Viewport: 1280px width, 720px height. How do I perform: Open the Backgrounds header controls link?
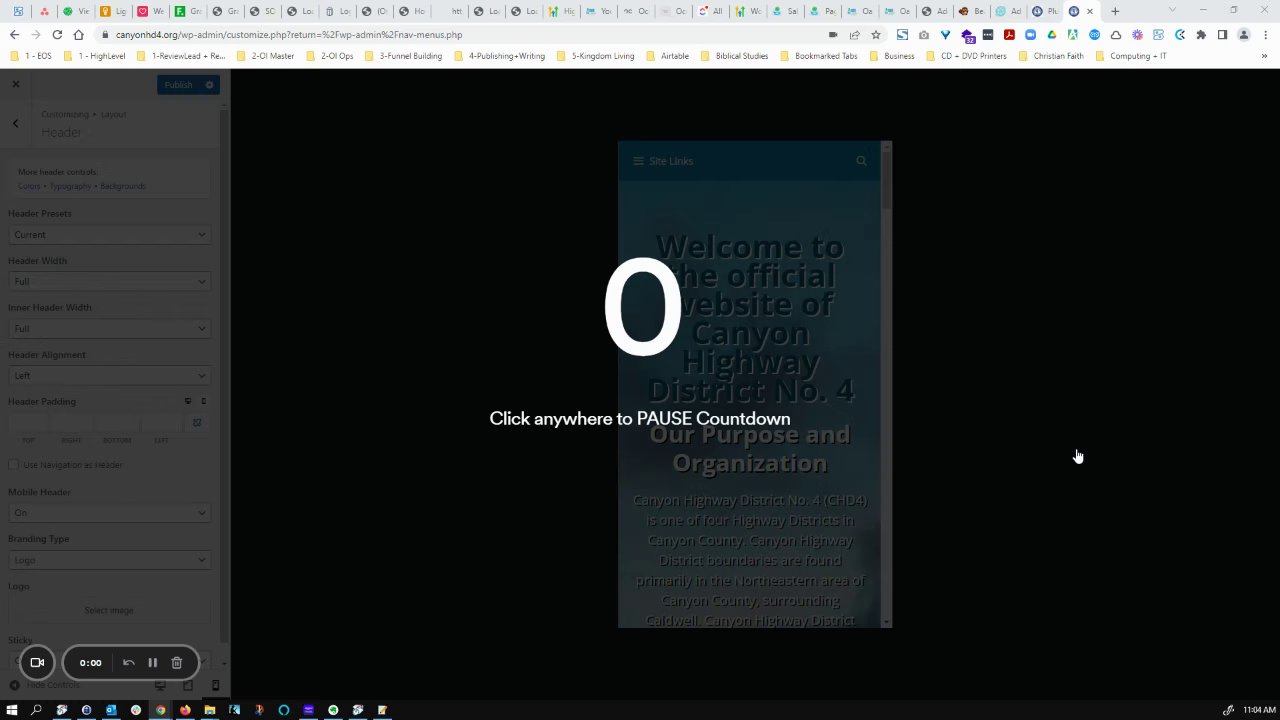[x=122, y=186]
